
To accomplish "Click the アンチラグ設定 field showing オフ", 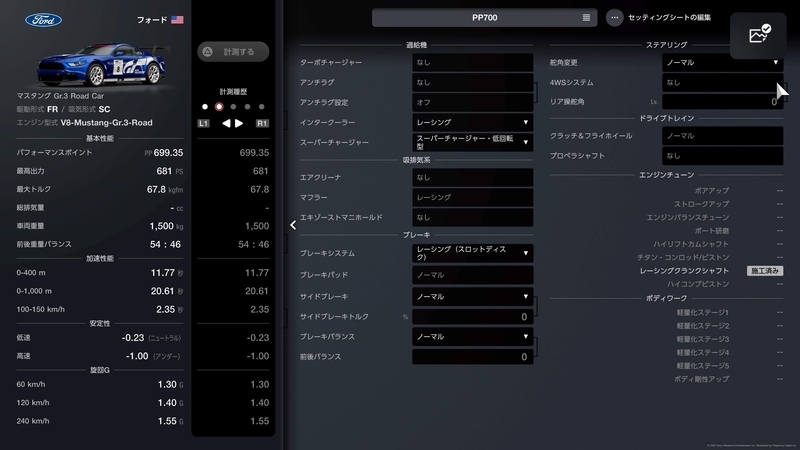I will [472, 102].
